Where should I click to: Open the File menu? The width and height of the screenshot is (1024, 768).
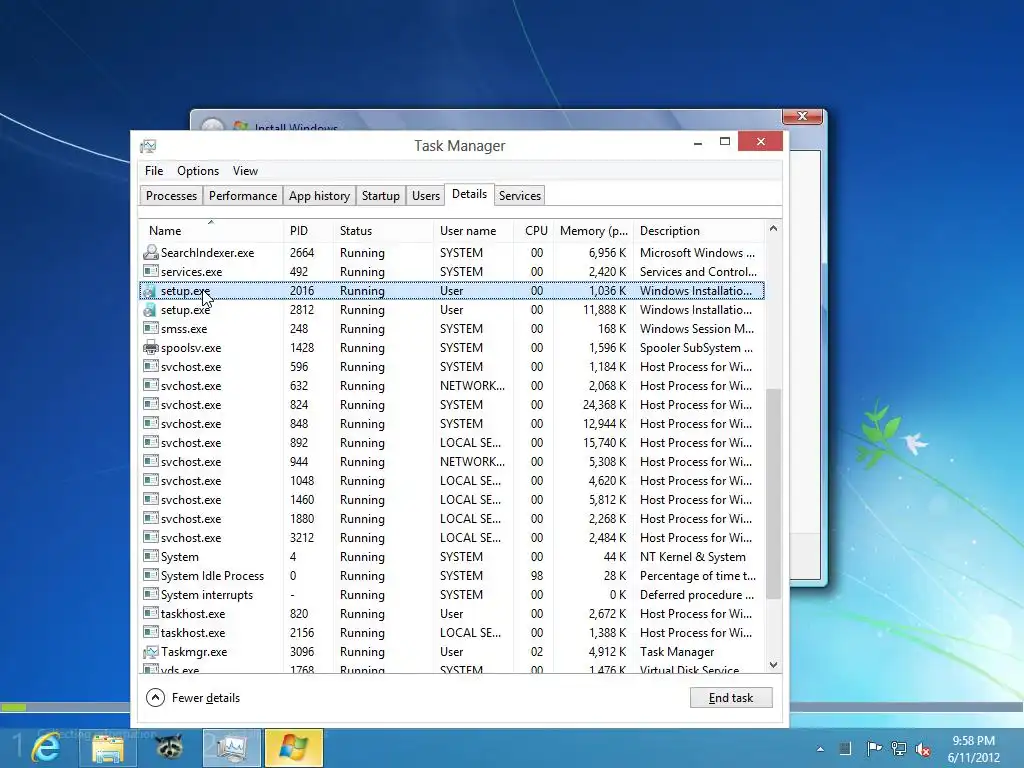coord(154,170)
